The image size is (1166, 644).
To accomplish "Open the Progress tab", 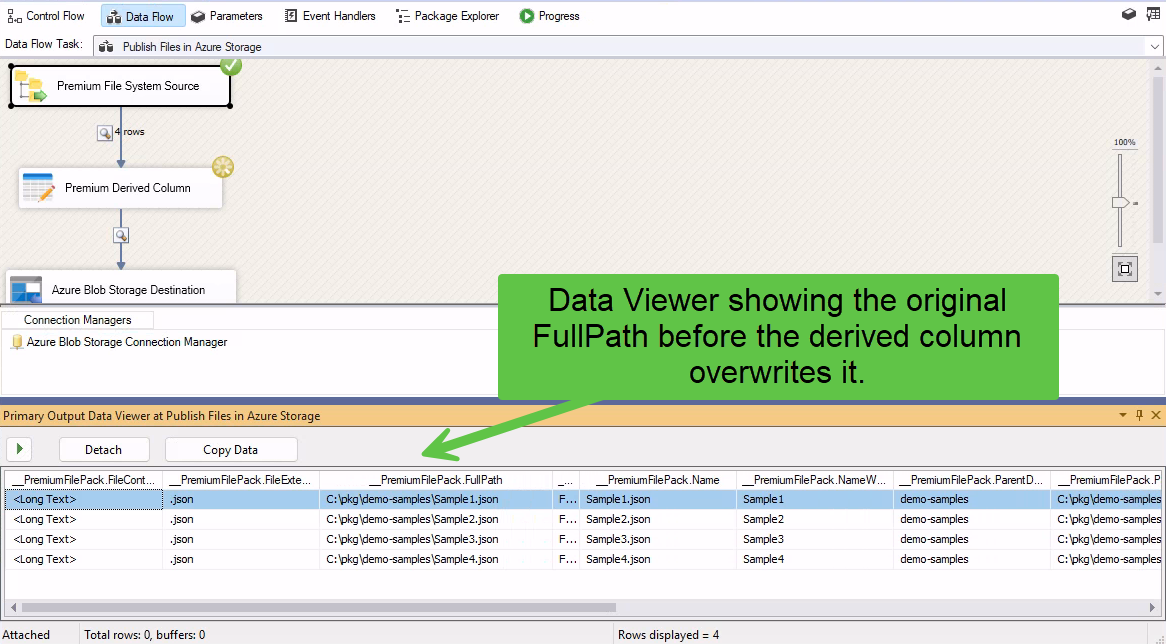I will 550,16.
